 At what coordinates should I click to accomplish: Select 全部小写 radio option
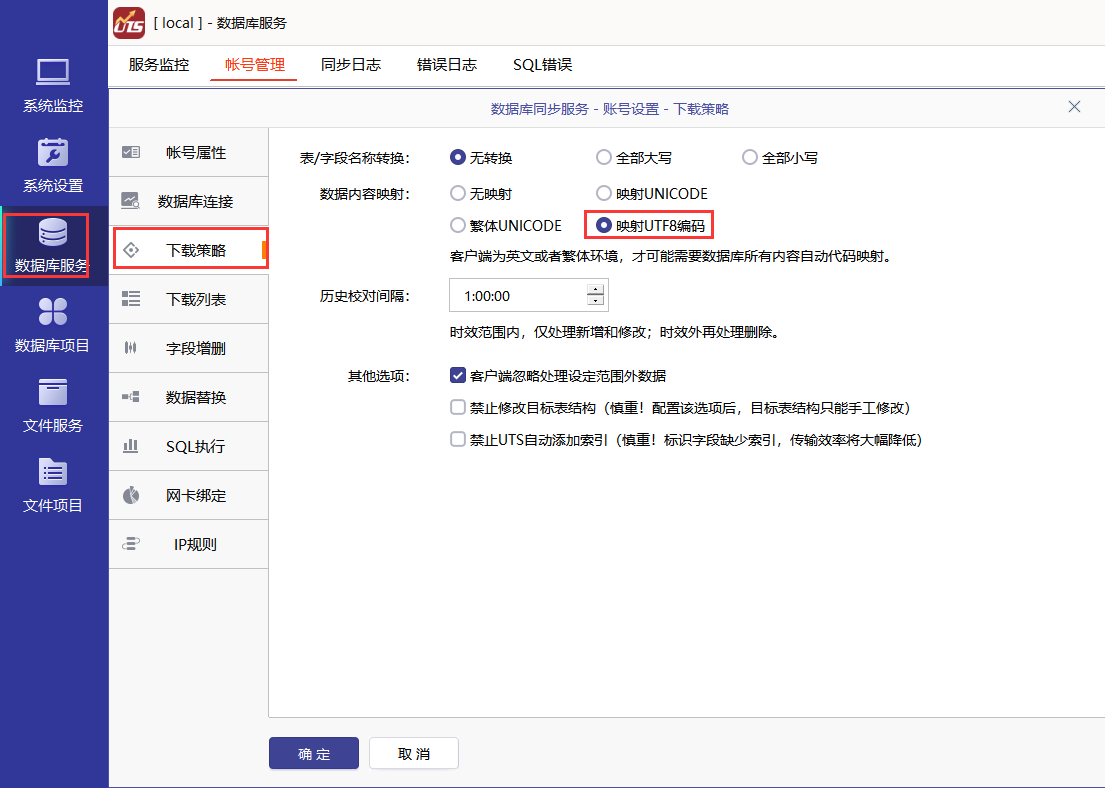click(749, 157)
